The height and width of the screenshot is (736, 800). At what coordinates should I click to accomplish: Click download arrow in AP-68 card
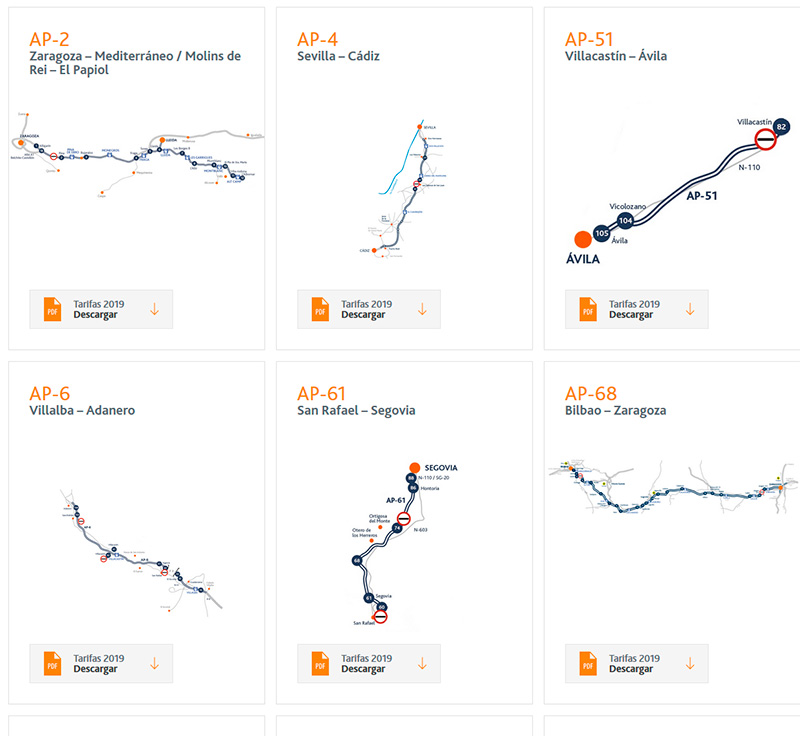690,663
